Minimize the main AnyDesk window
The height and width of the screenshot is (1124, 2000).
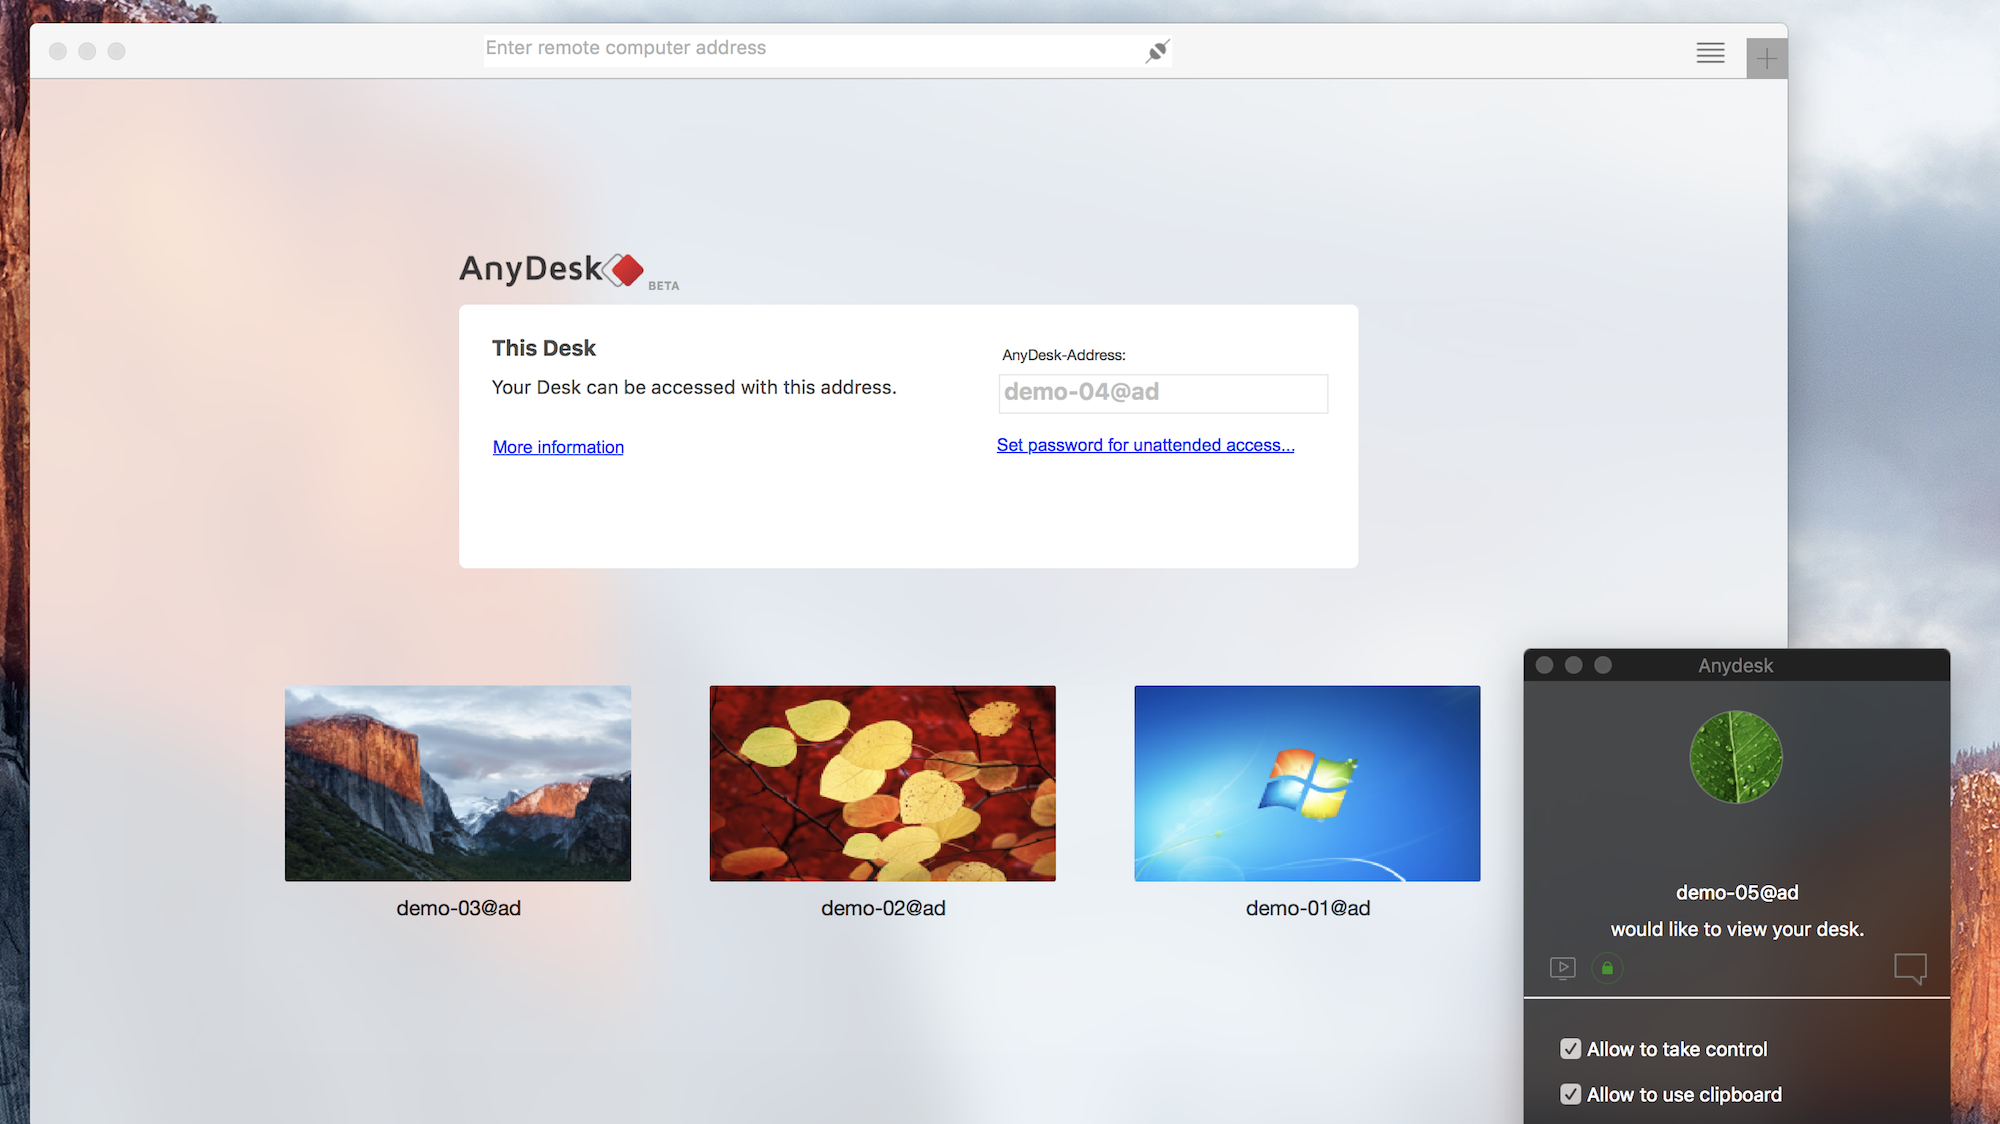87,51
